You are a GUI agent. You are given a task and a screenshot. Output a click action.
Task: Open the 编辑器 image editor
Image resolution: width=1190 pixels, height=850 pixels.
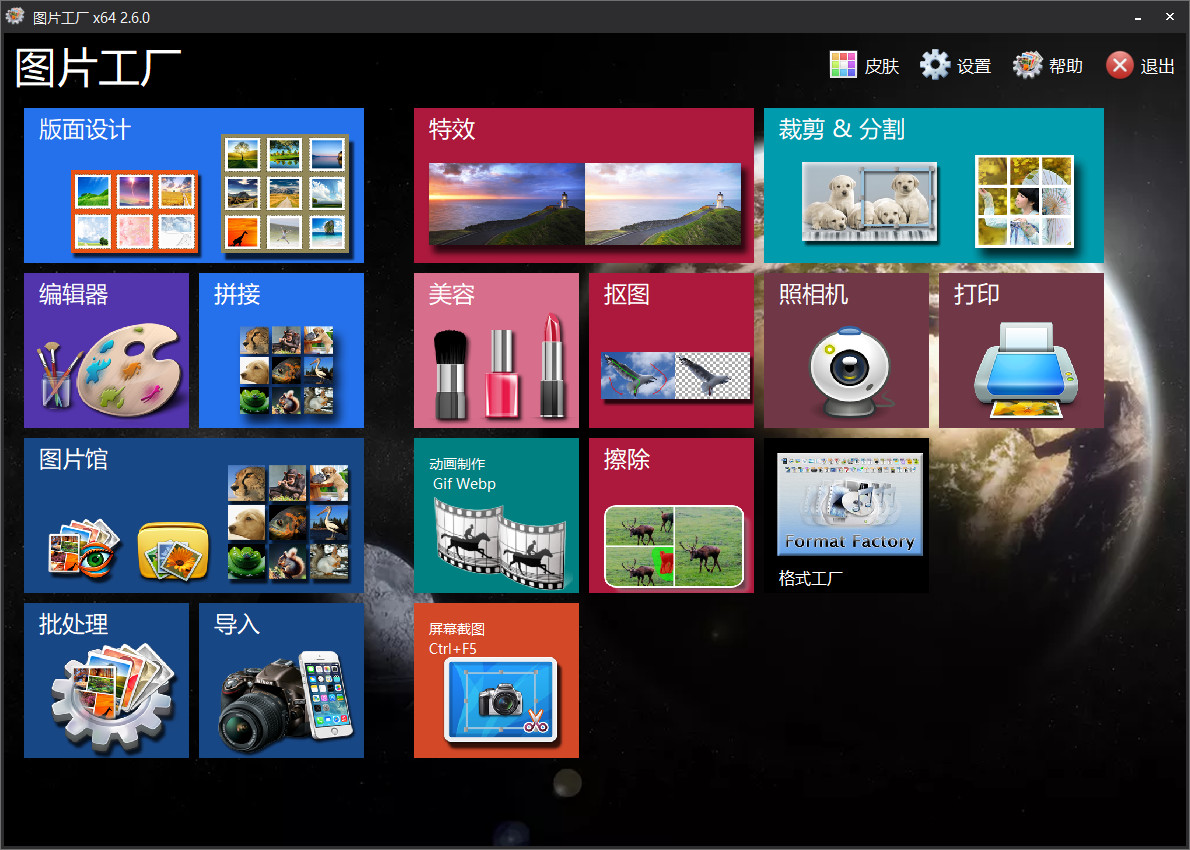[x=106, y=350]
